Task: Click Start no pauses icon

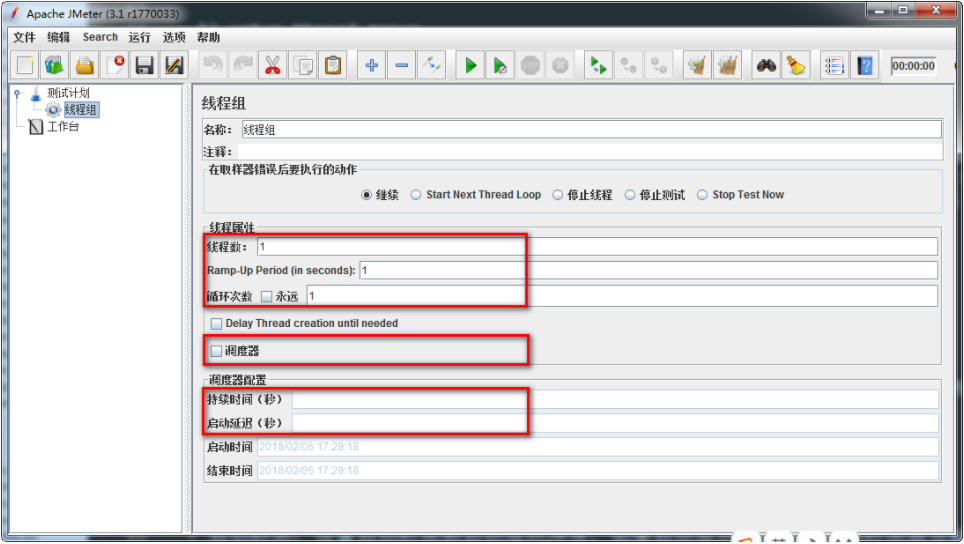Action: point(500,65)
